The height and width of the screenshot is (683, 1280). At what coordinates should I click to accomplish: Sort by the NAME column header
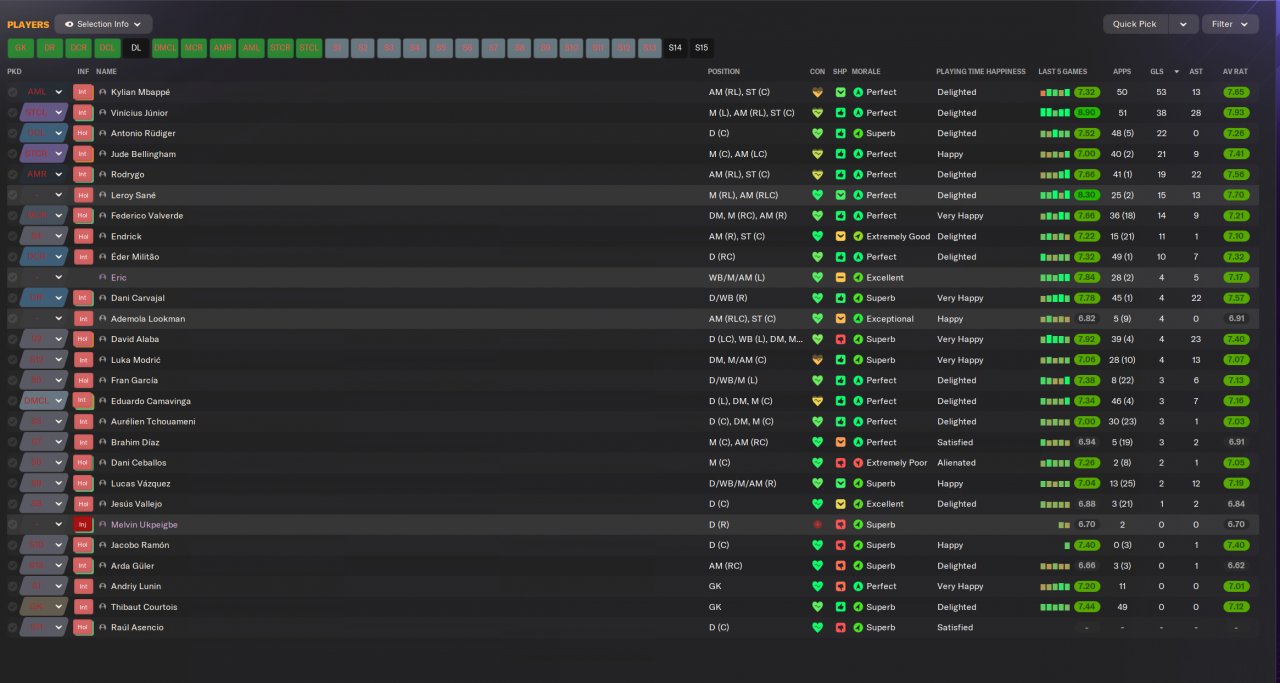(x=106, y=72)
